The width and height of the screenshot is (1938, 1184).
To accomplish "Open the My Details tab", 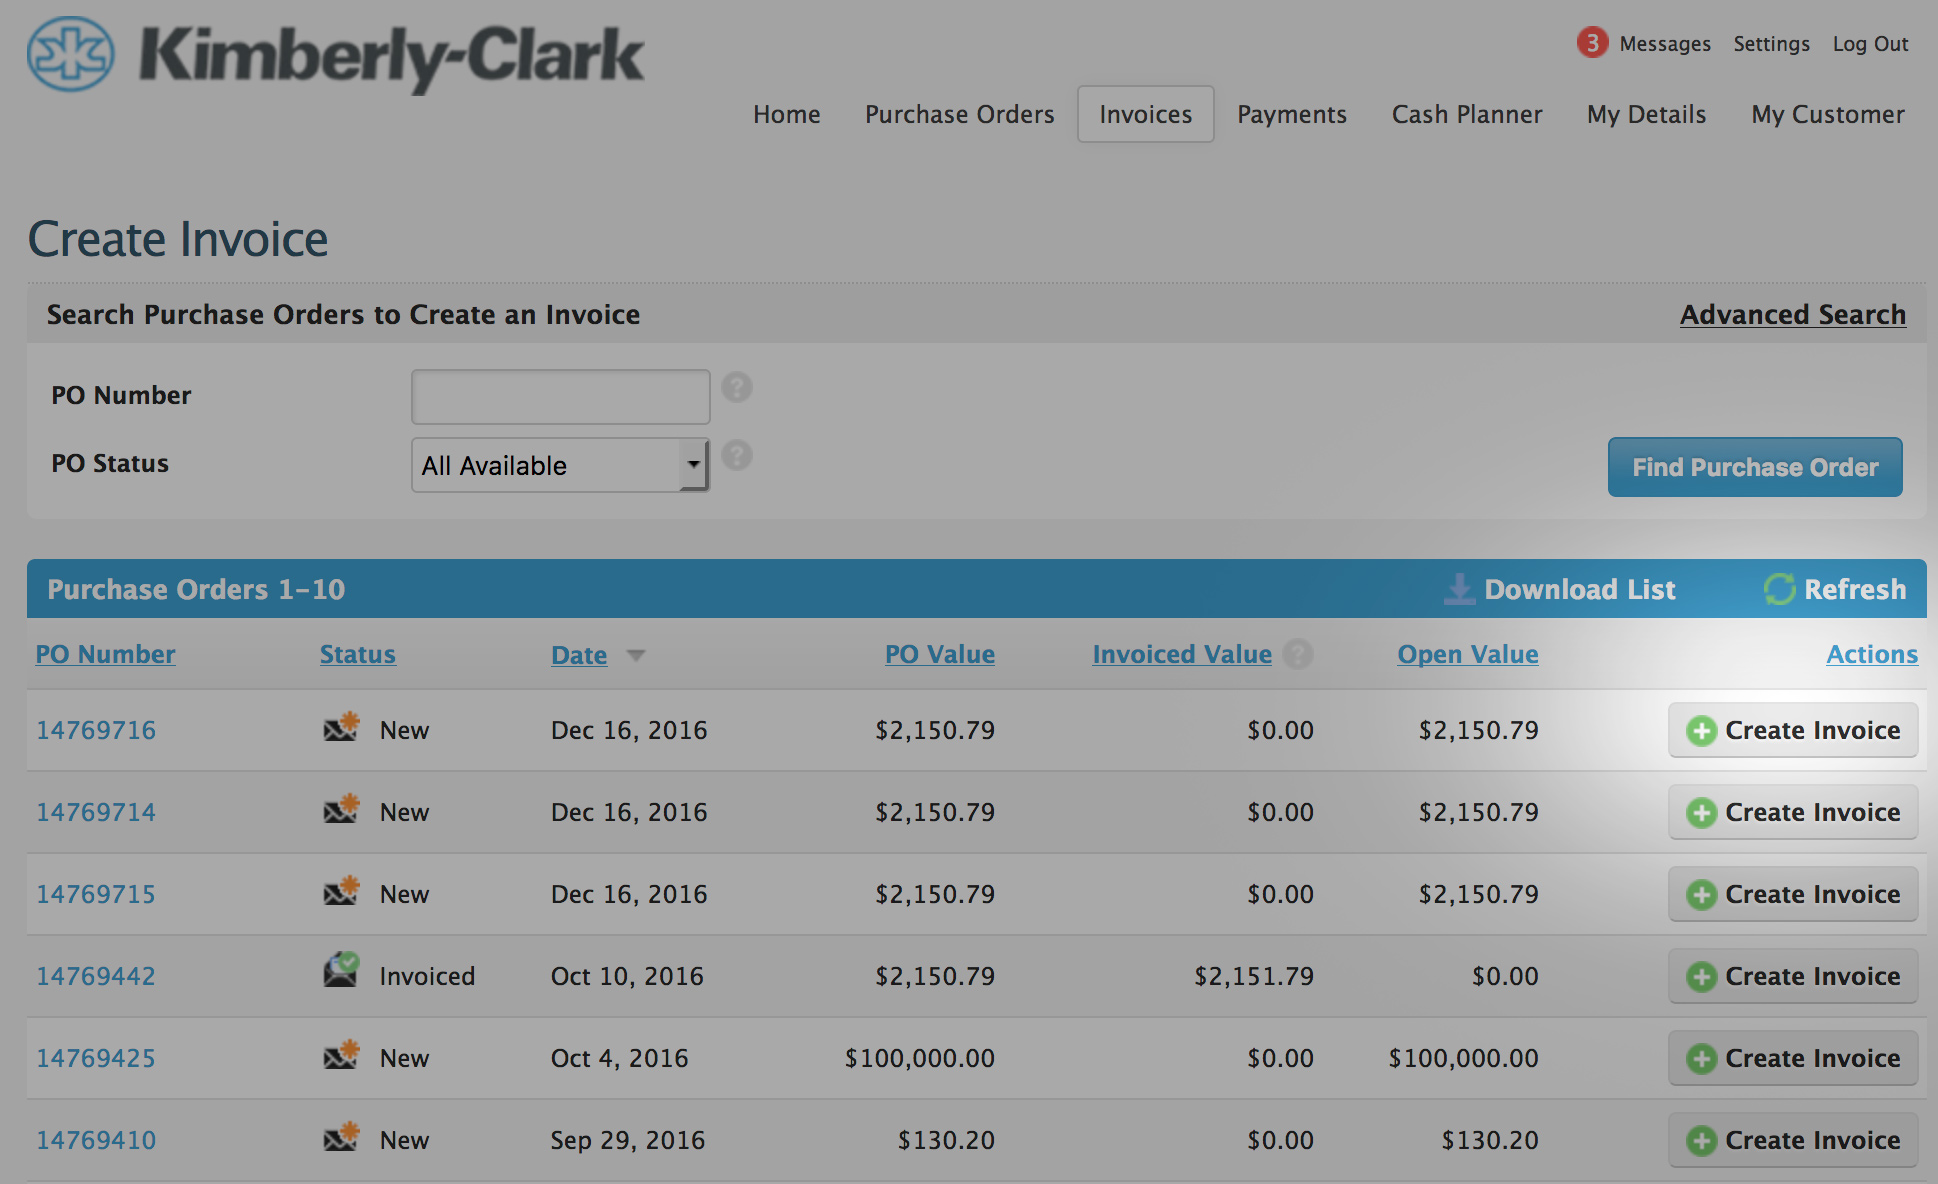I will [x=1647, y=115].
